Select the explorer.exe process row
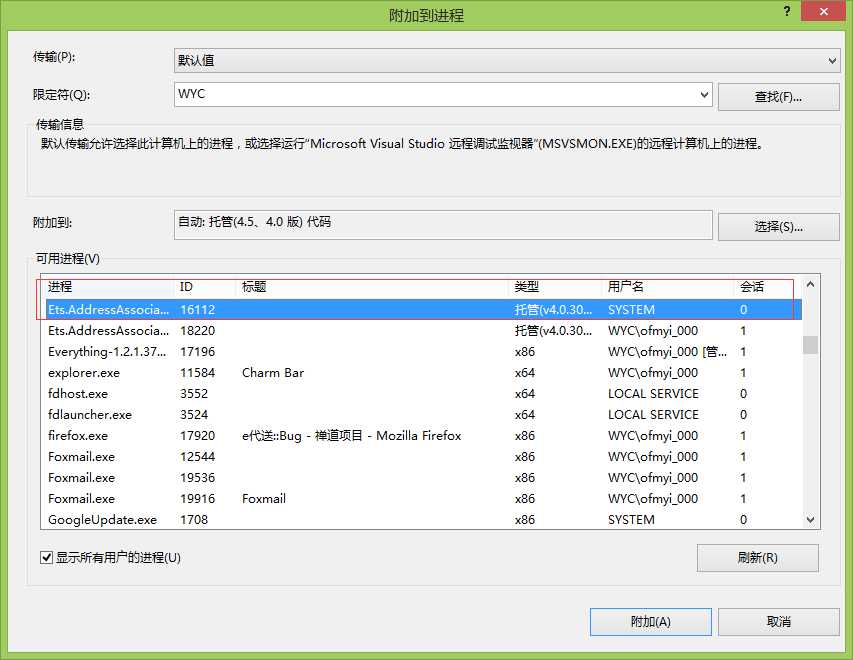 pyautogui.click(x=423, y=373)
